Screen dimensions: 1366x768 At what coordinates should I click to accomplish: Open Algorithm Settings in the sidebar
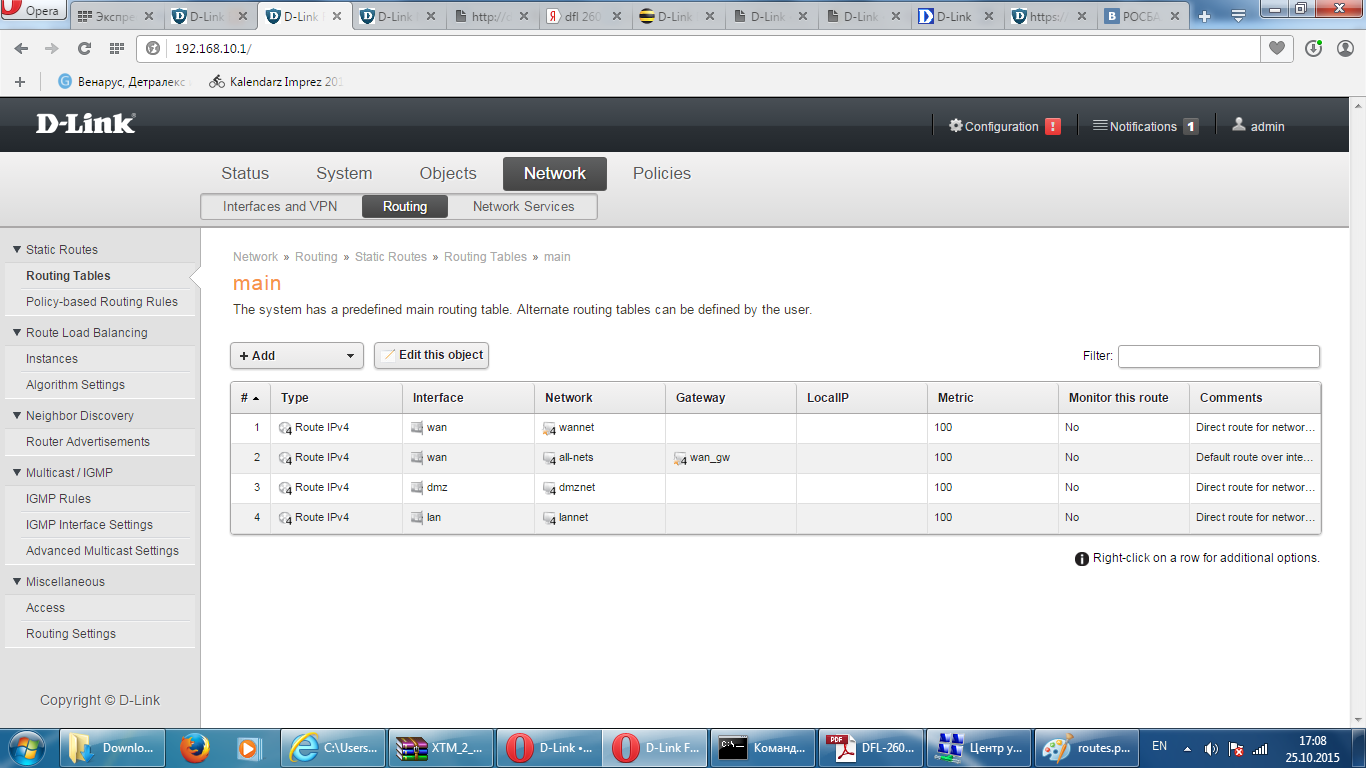(76, 384)
